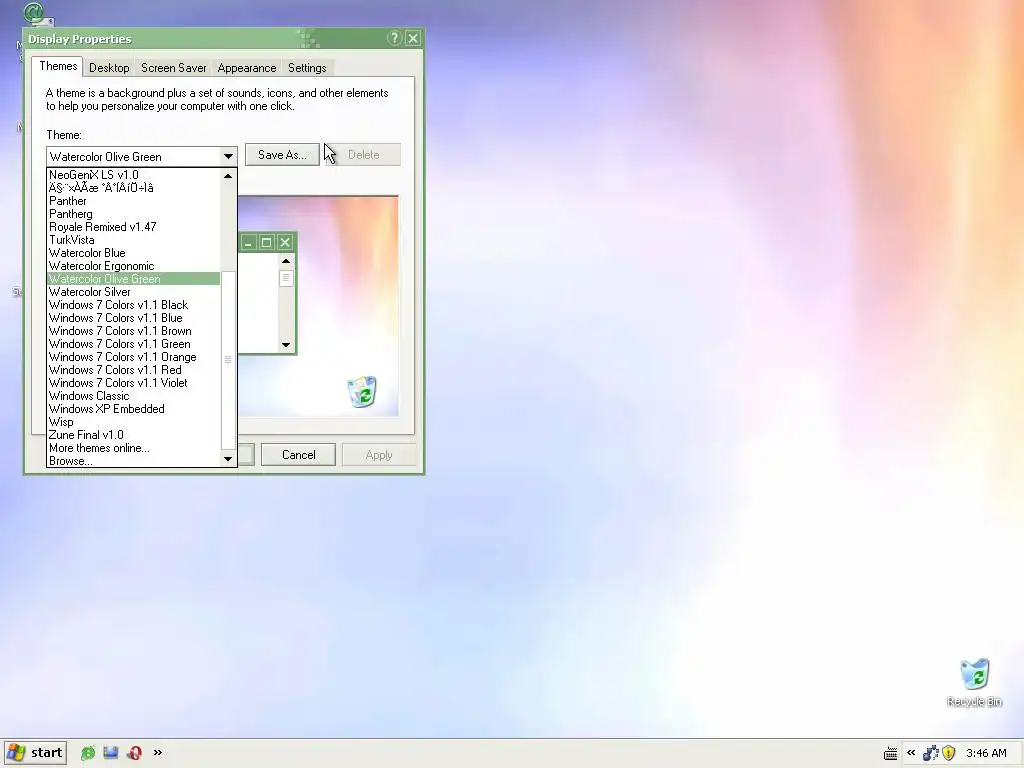Viewport: 1024px width, 768px height.
Task: Choose More themes online... entry
Action: pyautogui.click(x=134, y=448)
